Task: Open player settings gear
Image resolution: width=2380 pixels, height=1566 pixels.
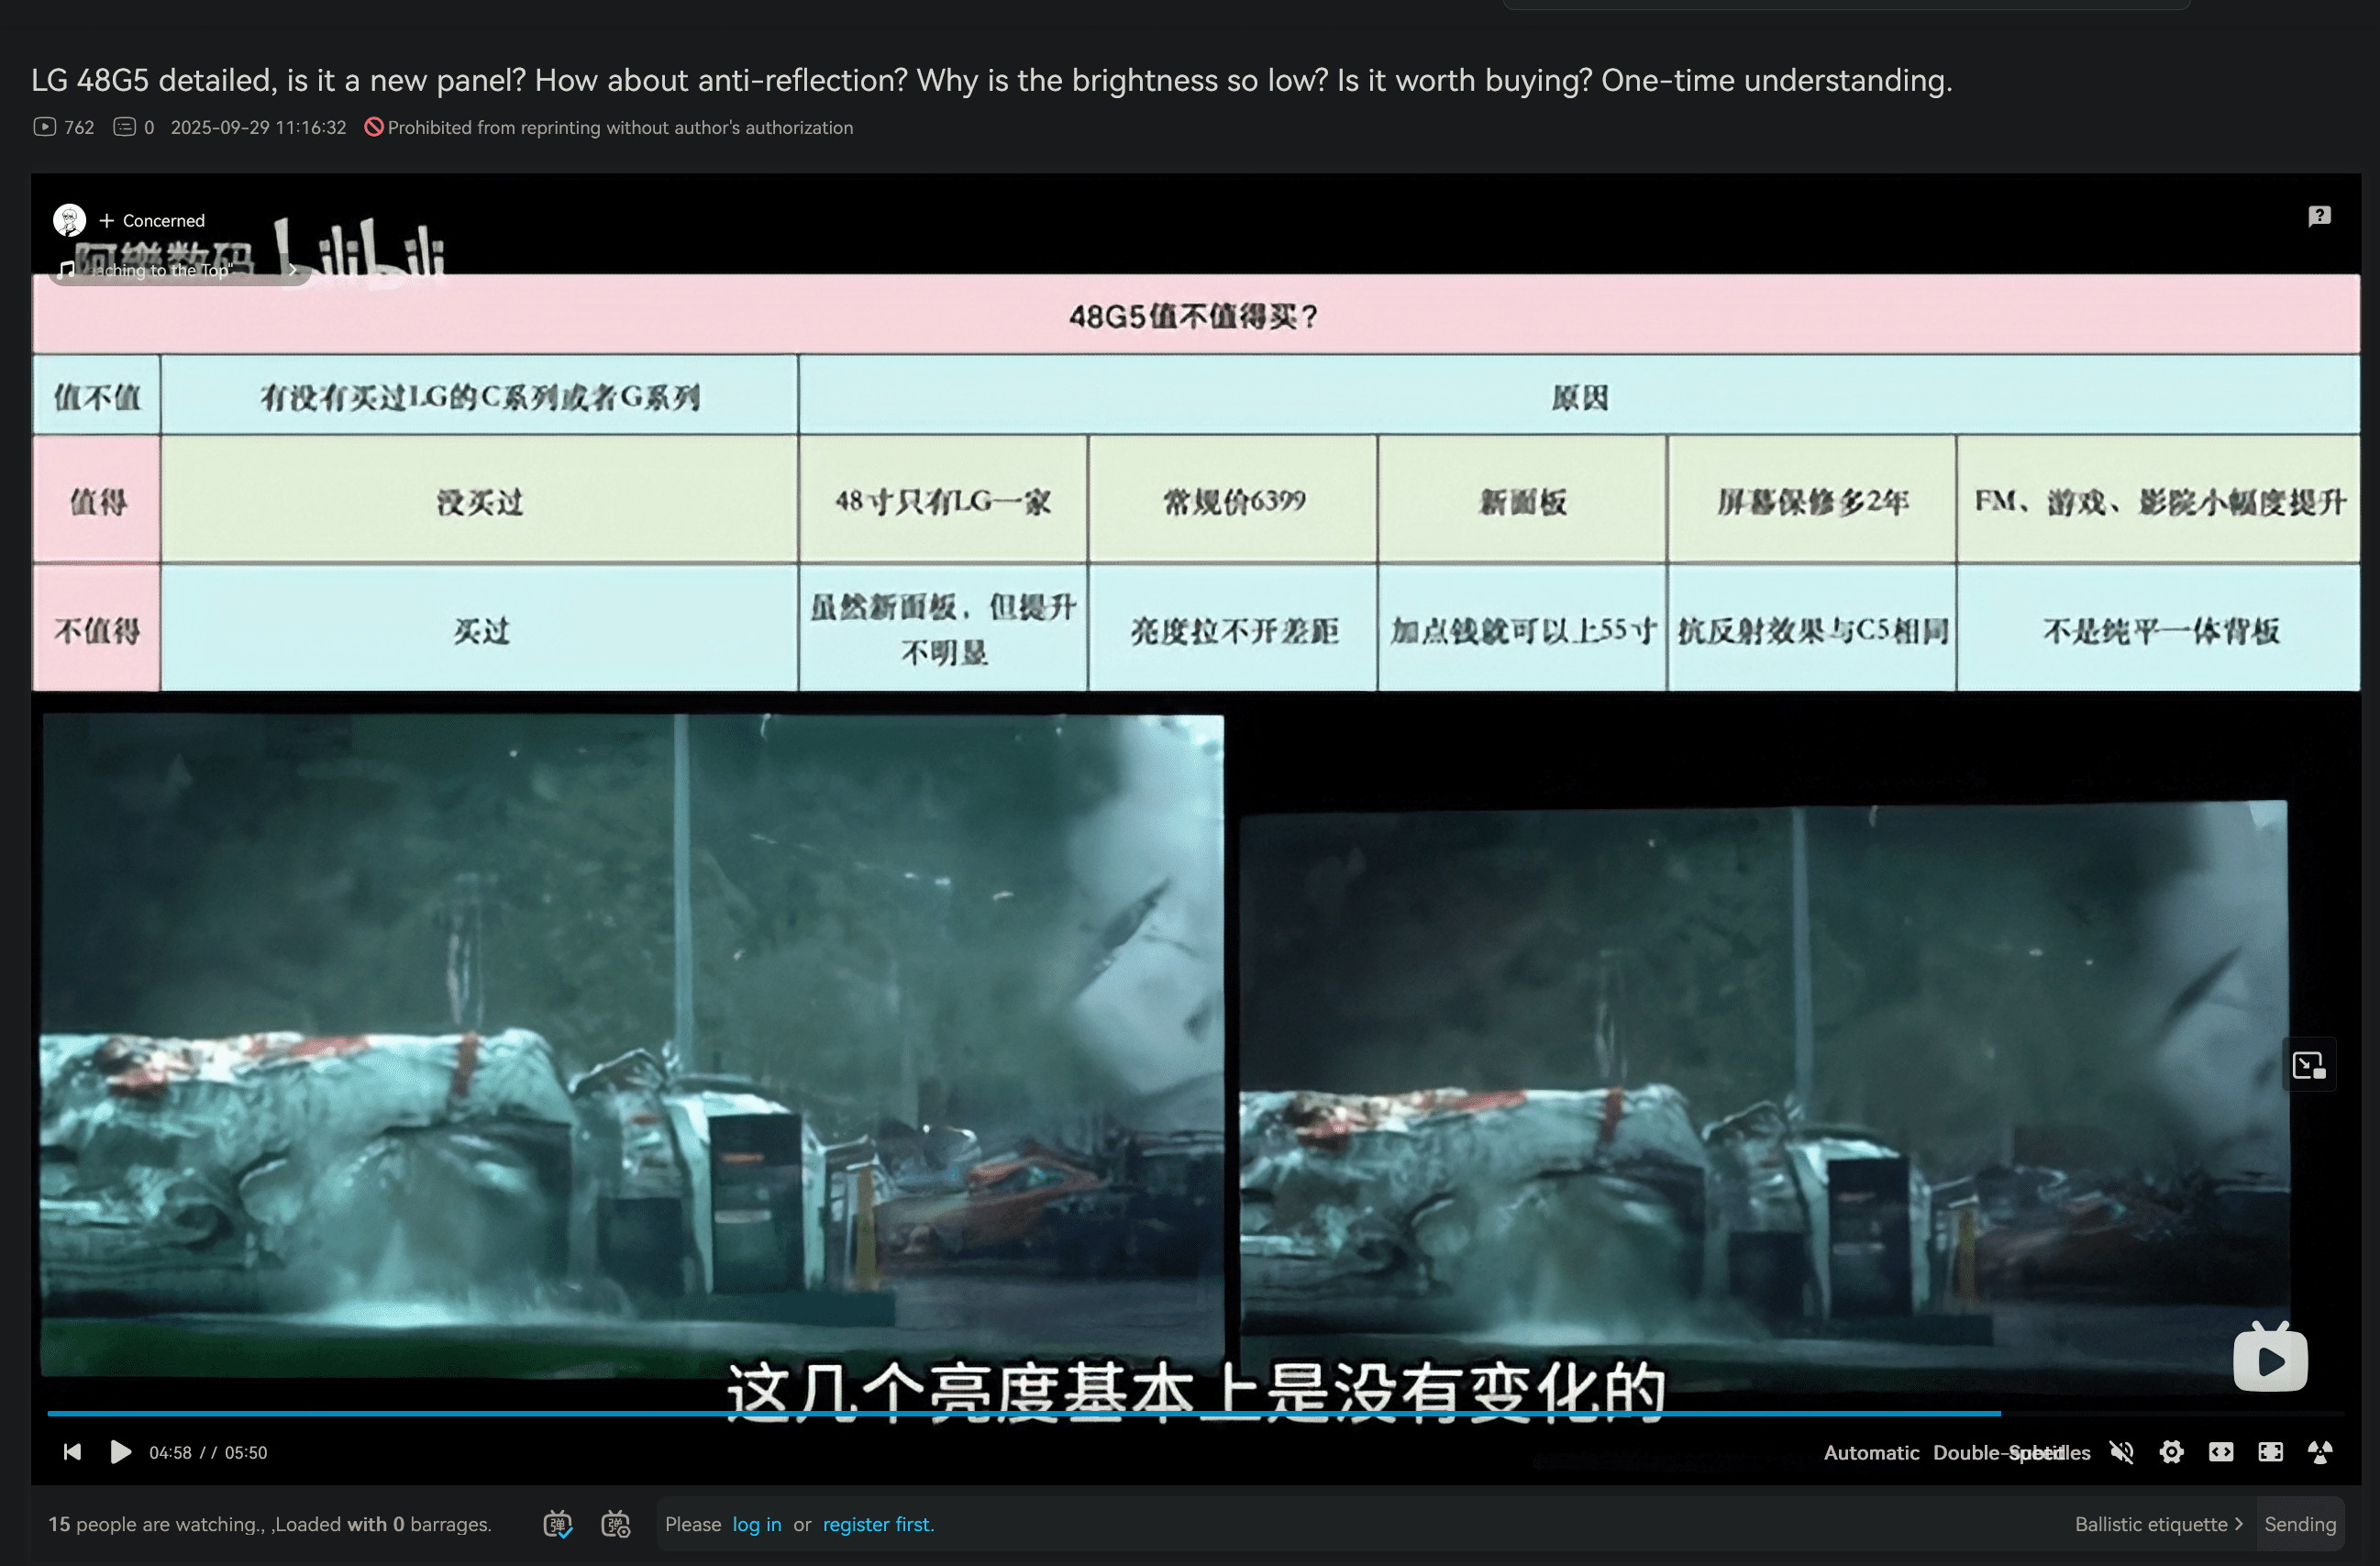Action: [x=2170, y=1451]
